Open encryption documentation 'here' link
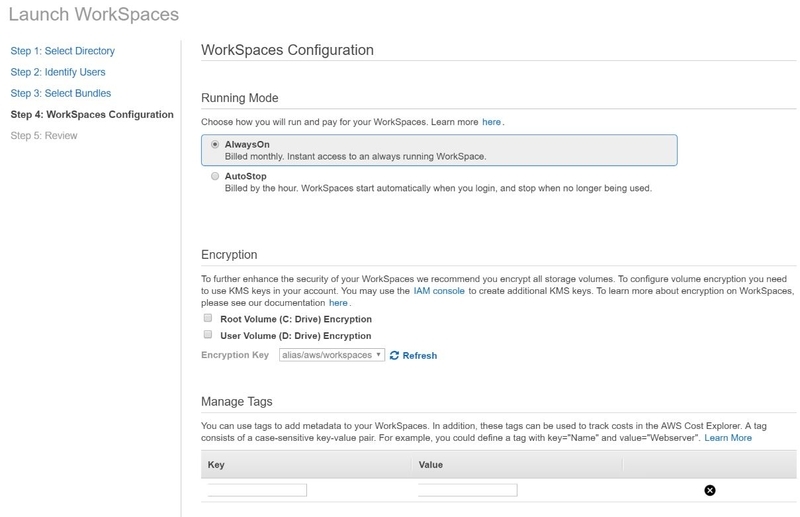This screenshot has height=517, width=800. 338,303
